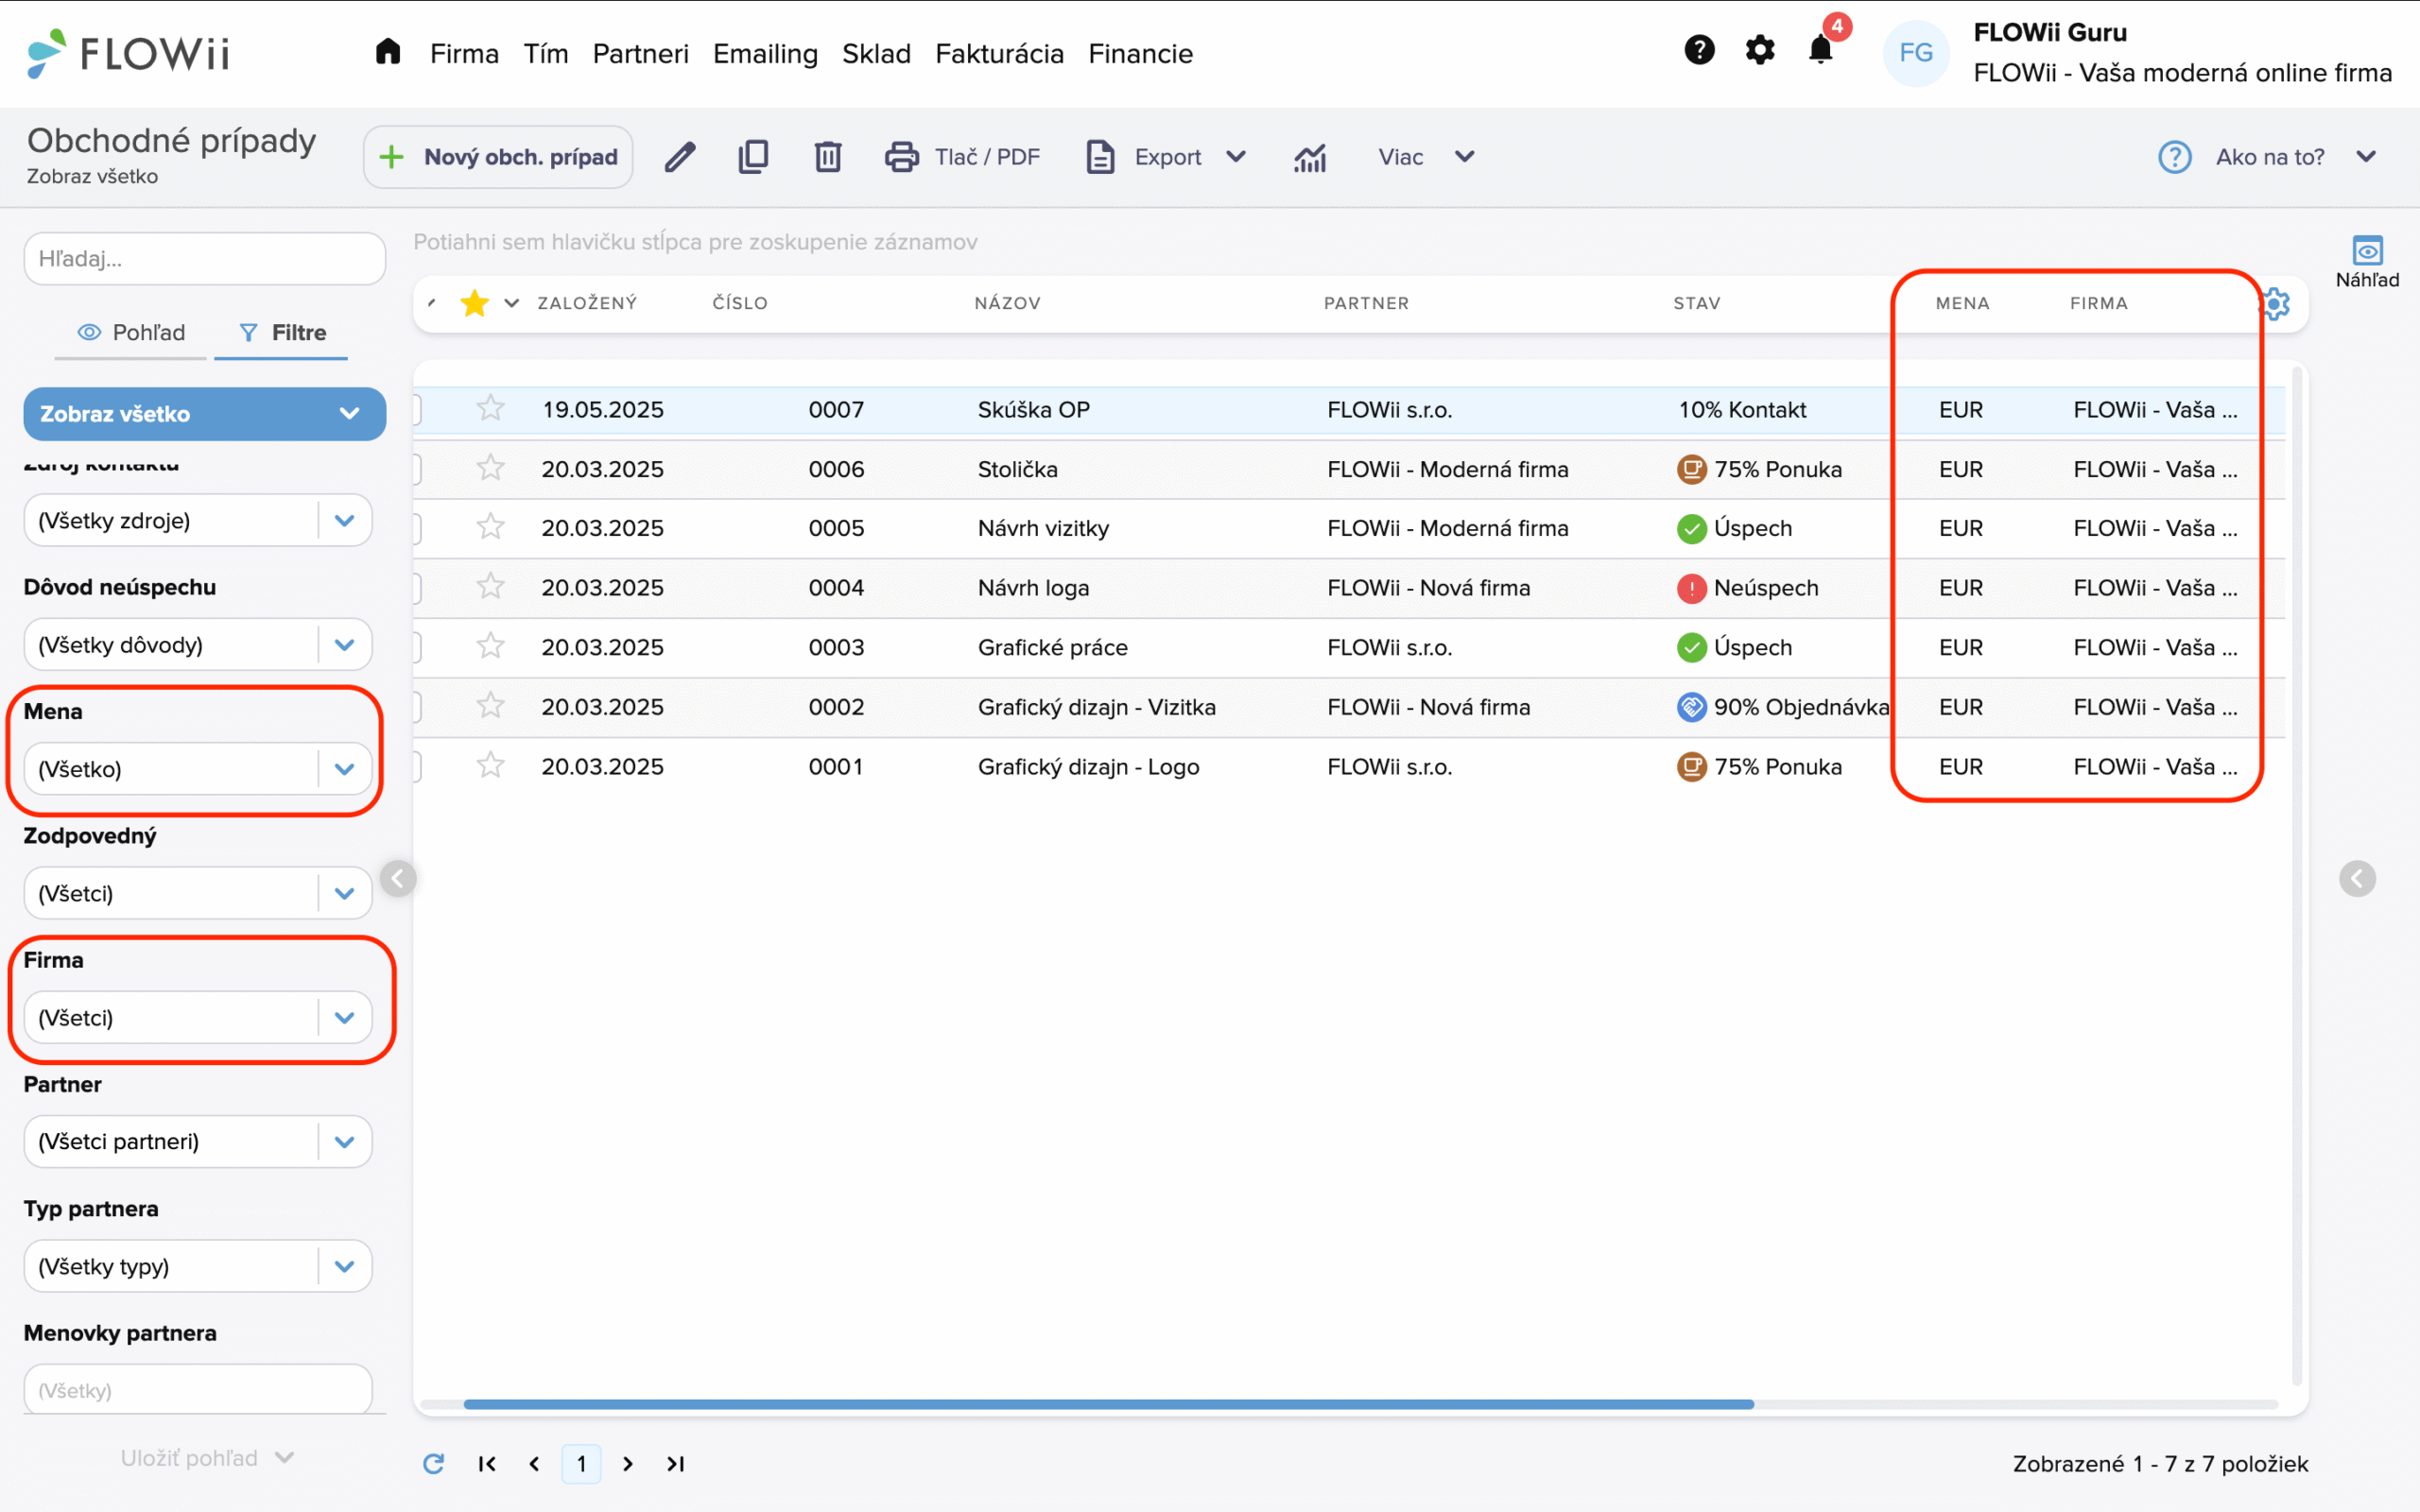2420x1512 pixels.
Task: Star the Návrh loga record
Action: click(x=490, y=586)
